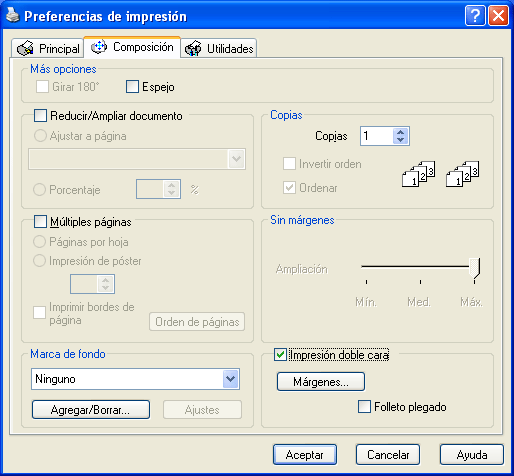514x476 pixels.
Task: Switch to the Utilidades tab
Action: 219,48
